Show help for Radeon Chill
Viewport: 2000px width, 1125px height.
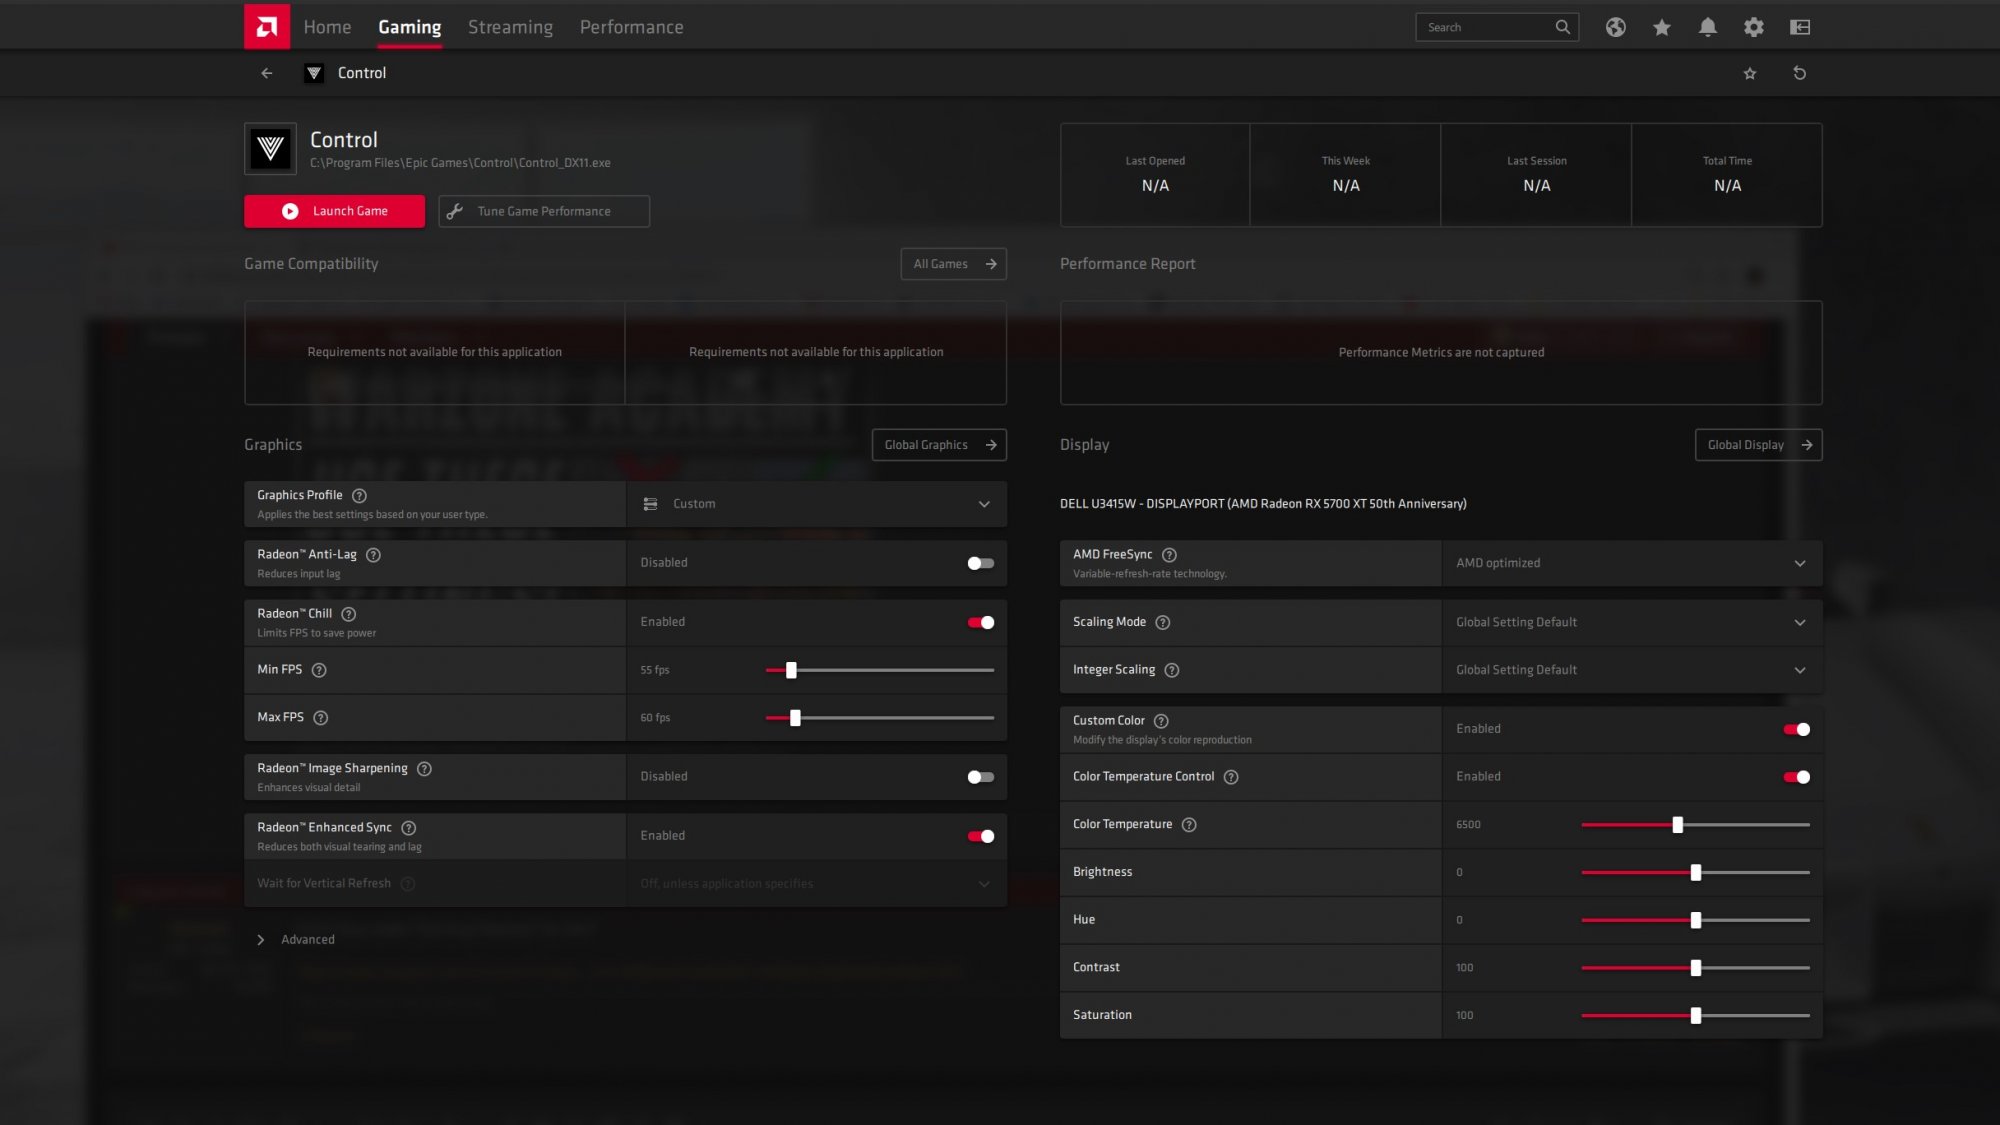[x=348, y=614]
